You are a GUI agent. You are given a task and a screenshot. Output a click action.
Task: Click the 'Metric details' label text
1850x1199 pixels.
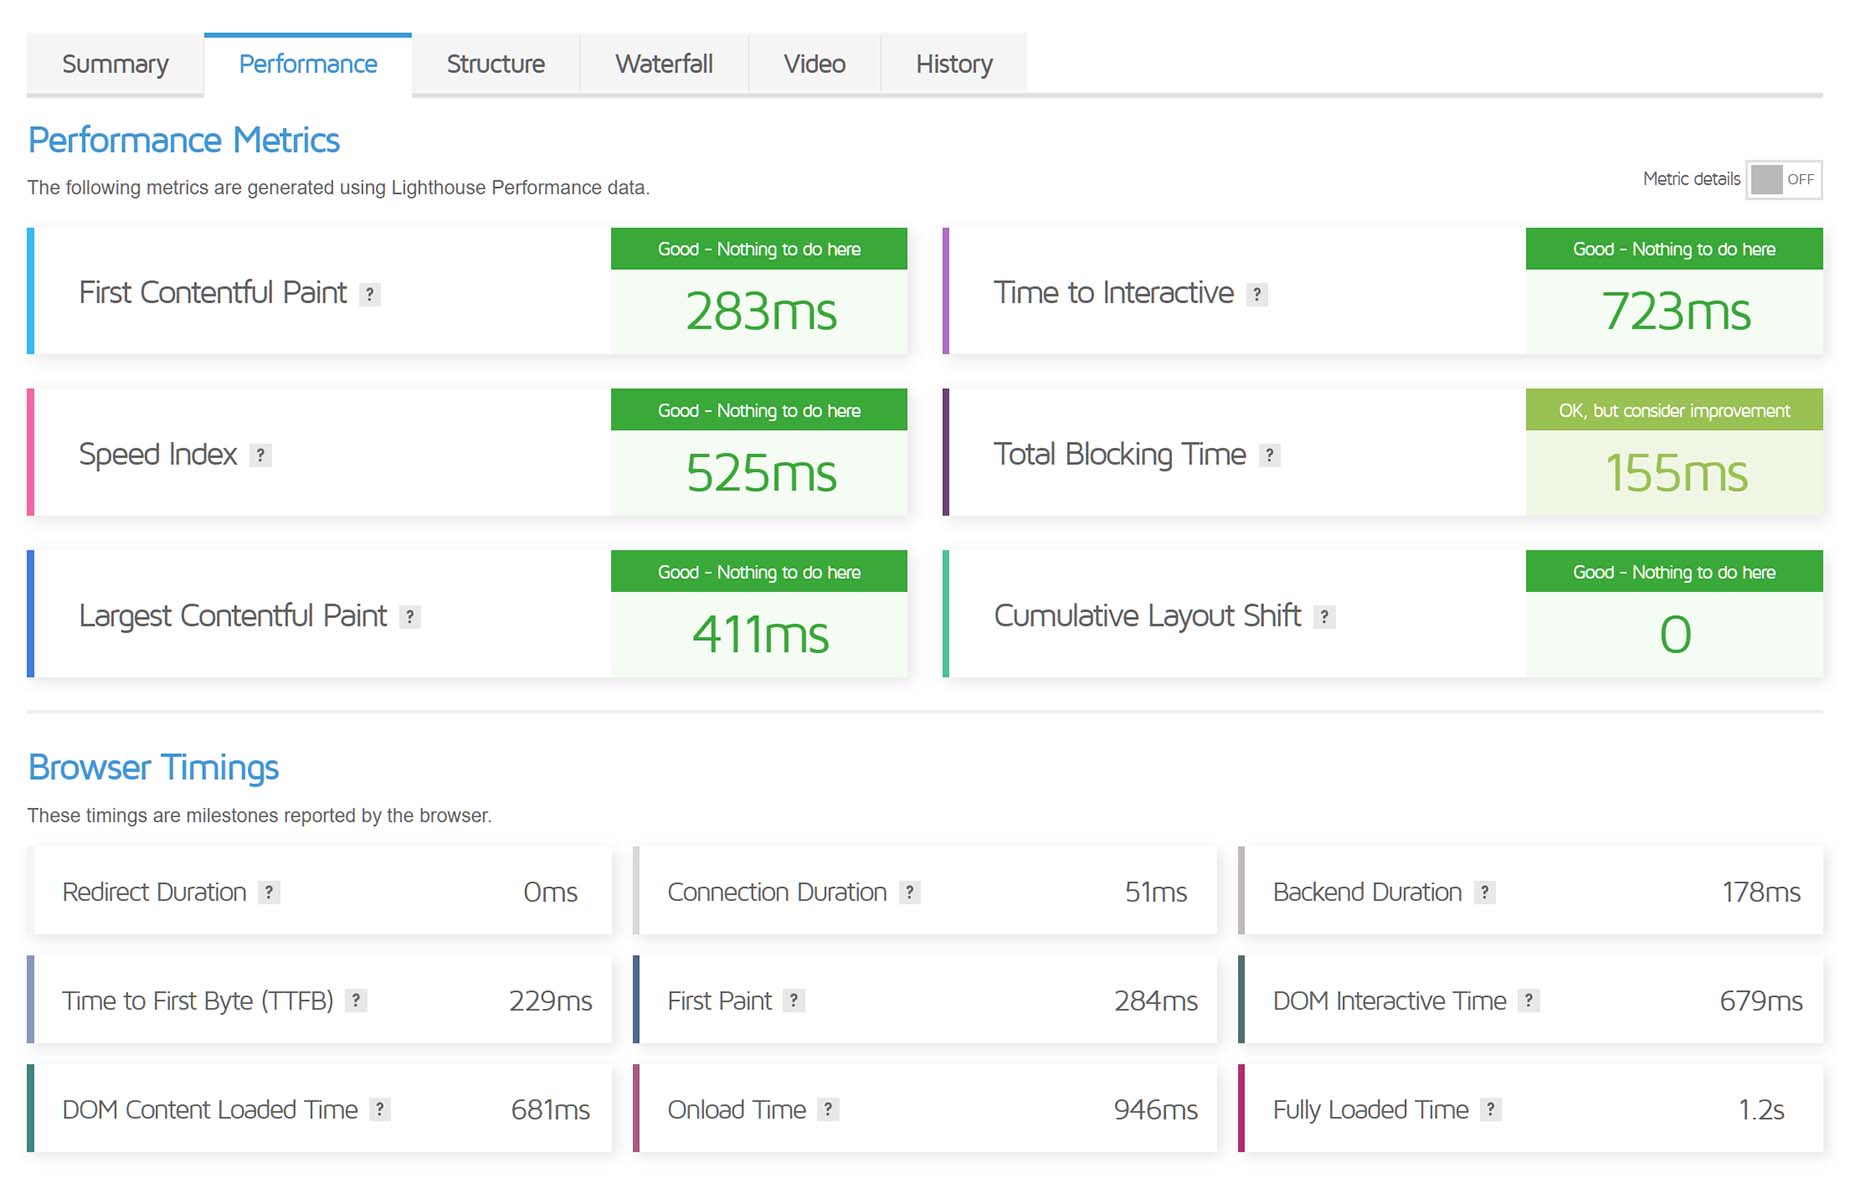1691,179
